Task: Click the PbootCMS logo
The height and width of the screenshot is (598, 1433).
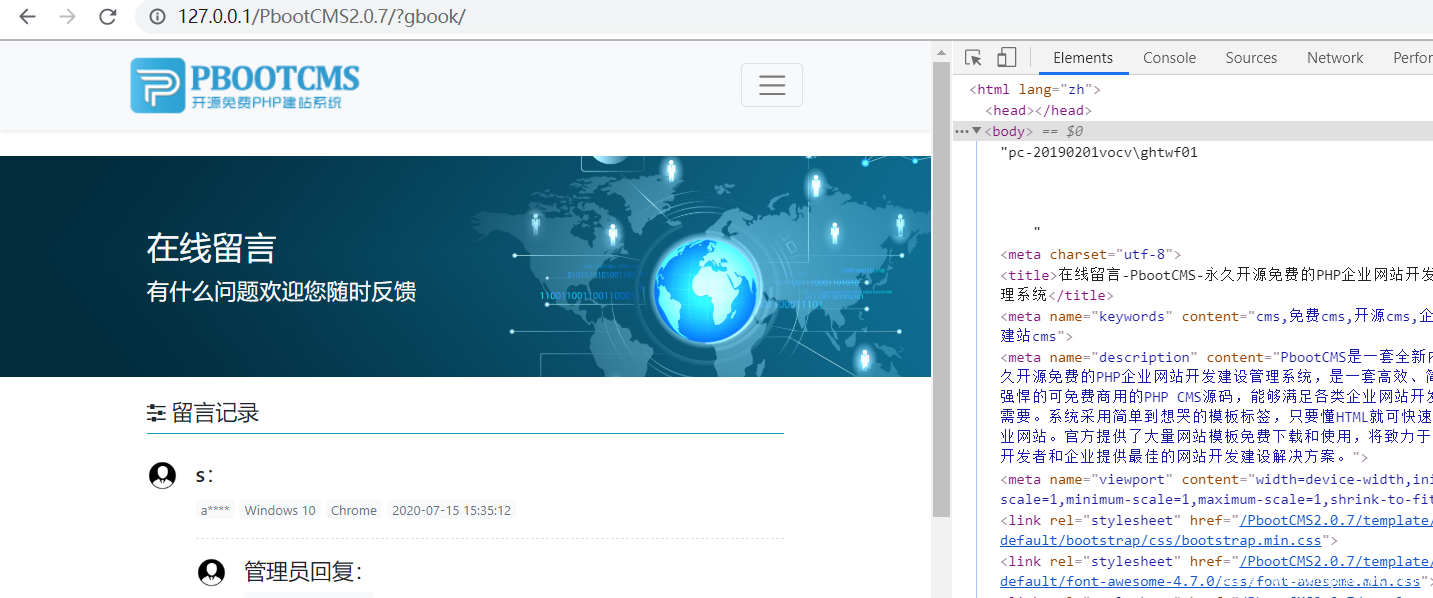Action: coord(245,85)
